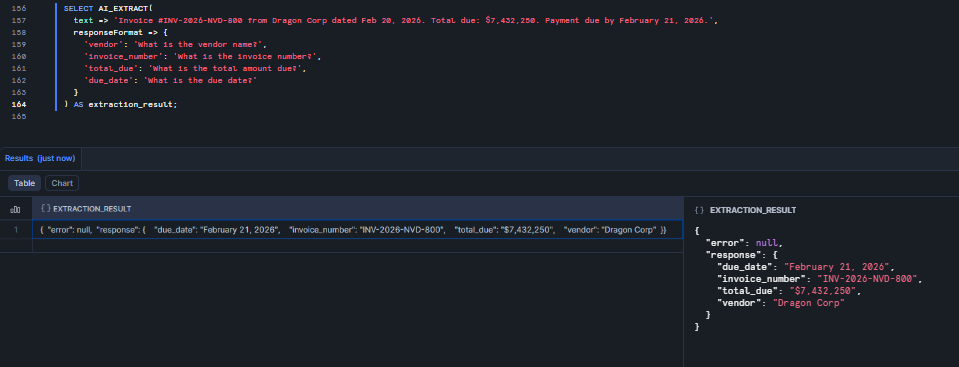Click the 'due_date' question line
The image size is (959, 367).
click(x=170, y=80)
